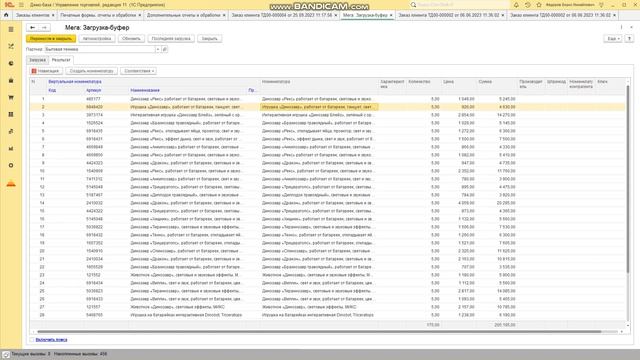Open the sections menu icon atop left sidebar
640x360 pixels.
(11, 29)
